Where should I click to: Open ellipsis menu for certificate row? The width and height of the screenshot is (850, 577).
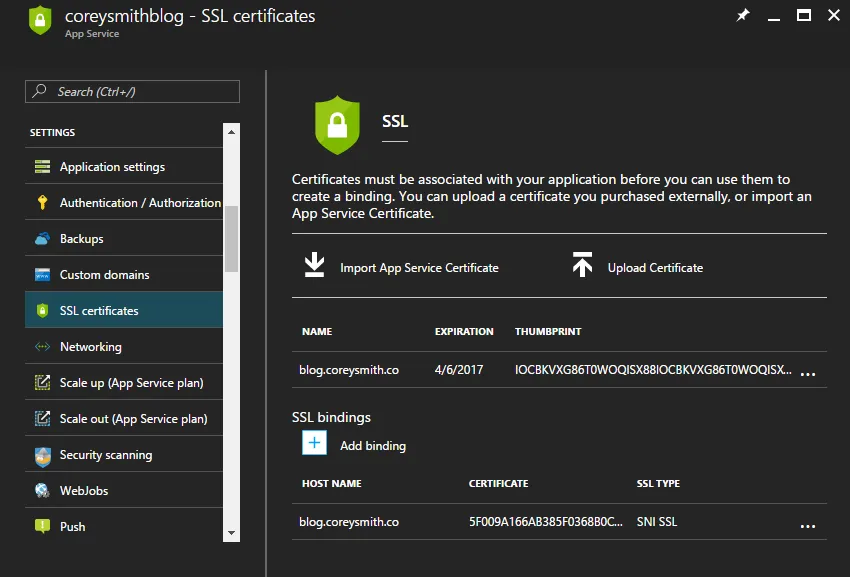tap(808, 374)
